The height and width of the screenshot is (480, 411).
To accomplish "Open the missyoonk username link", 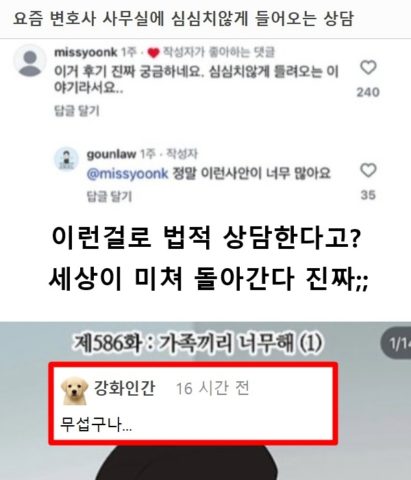I will 86,52.
